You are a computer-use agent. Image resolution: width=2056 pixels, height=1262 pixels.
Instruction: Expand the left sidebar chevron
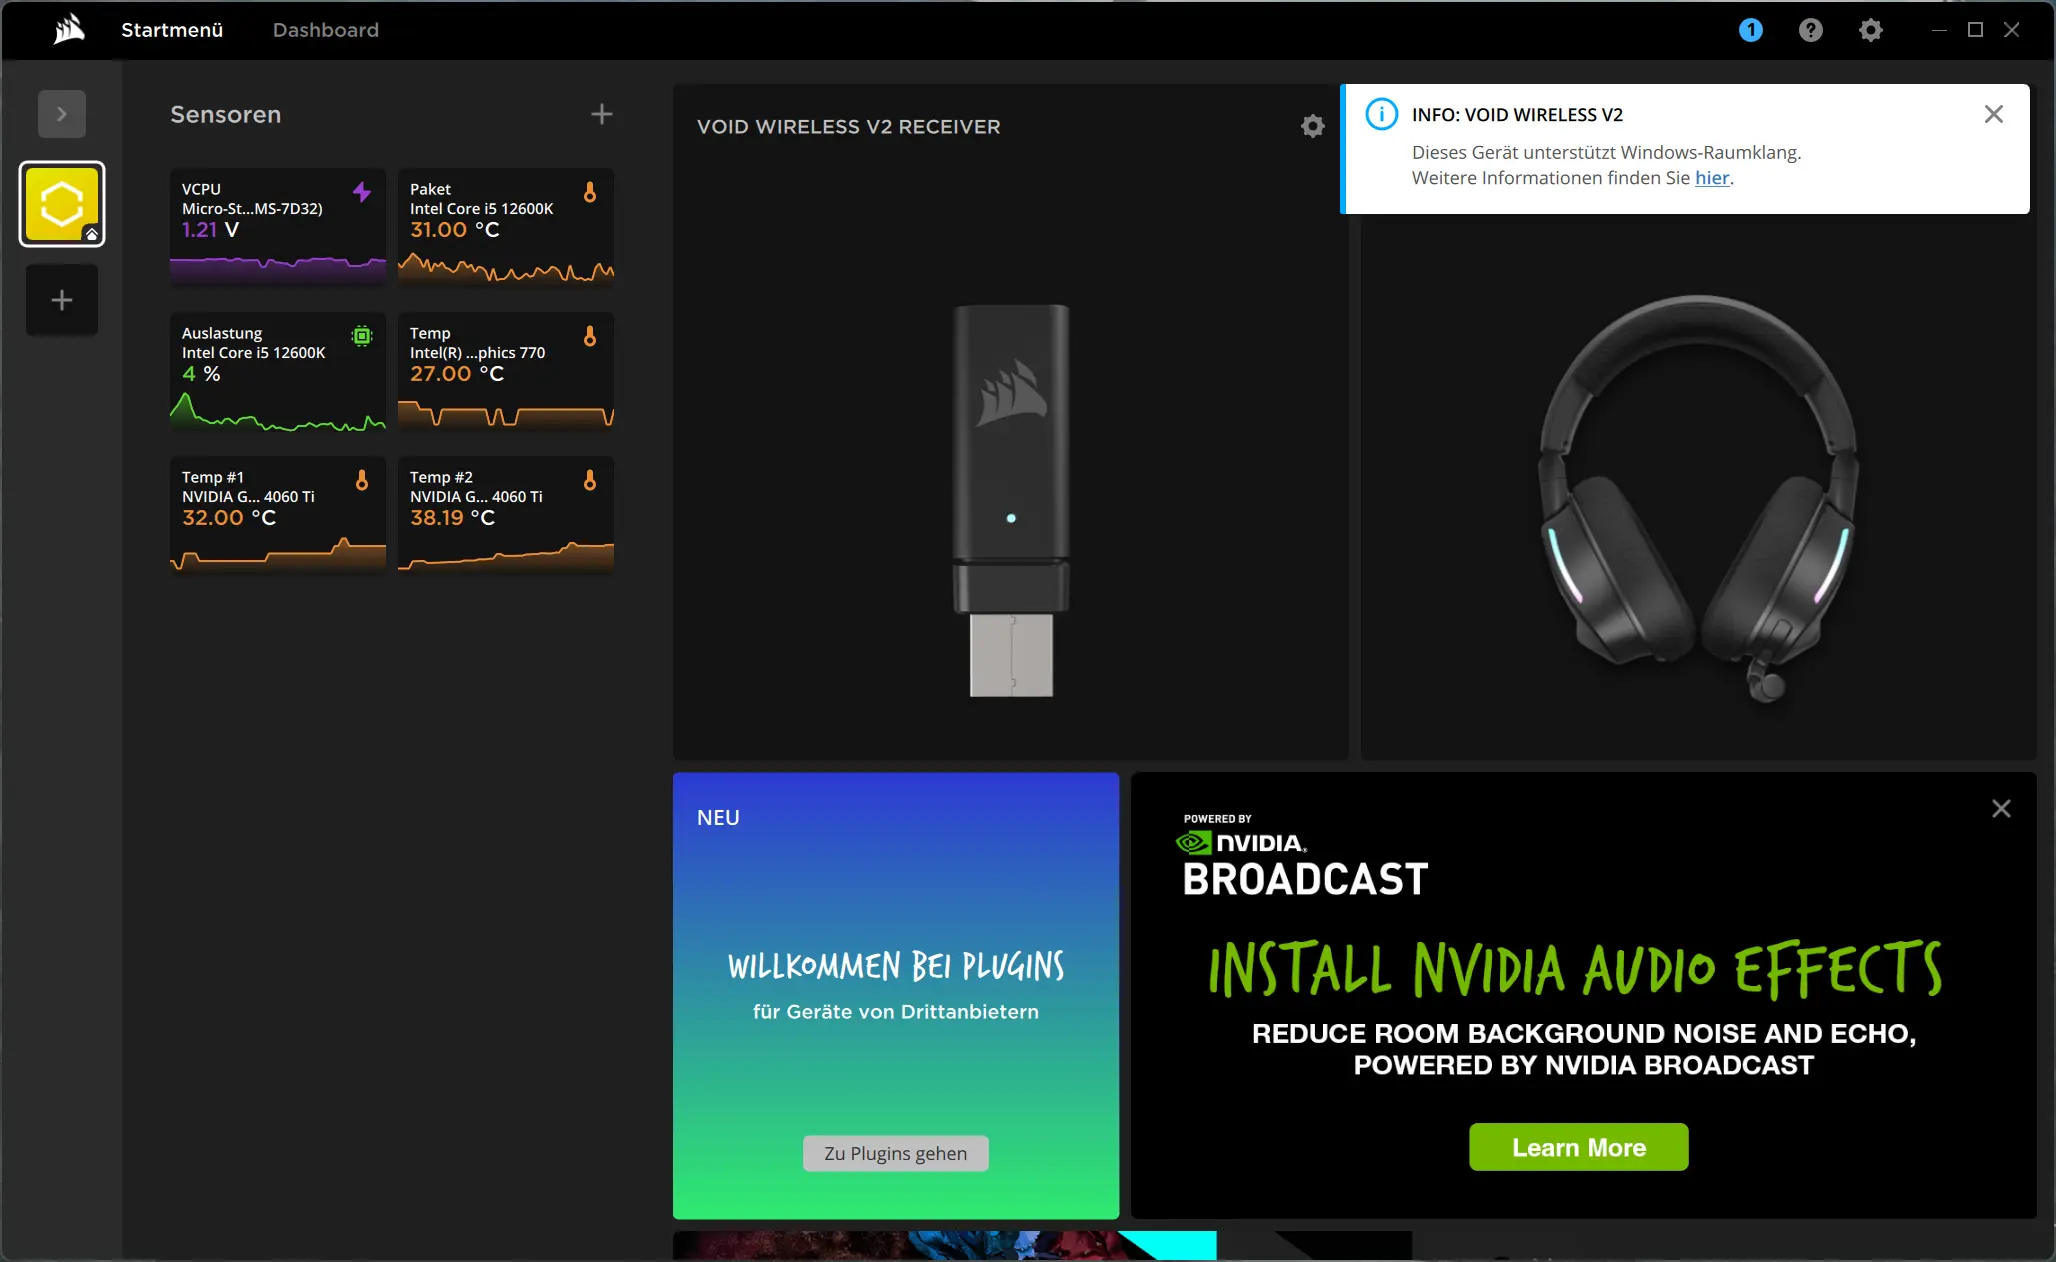[x=62, y=114]
